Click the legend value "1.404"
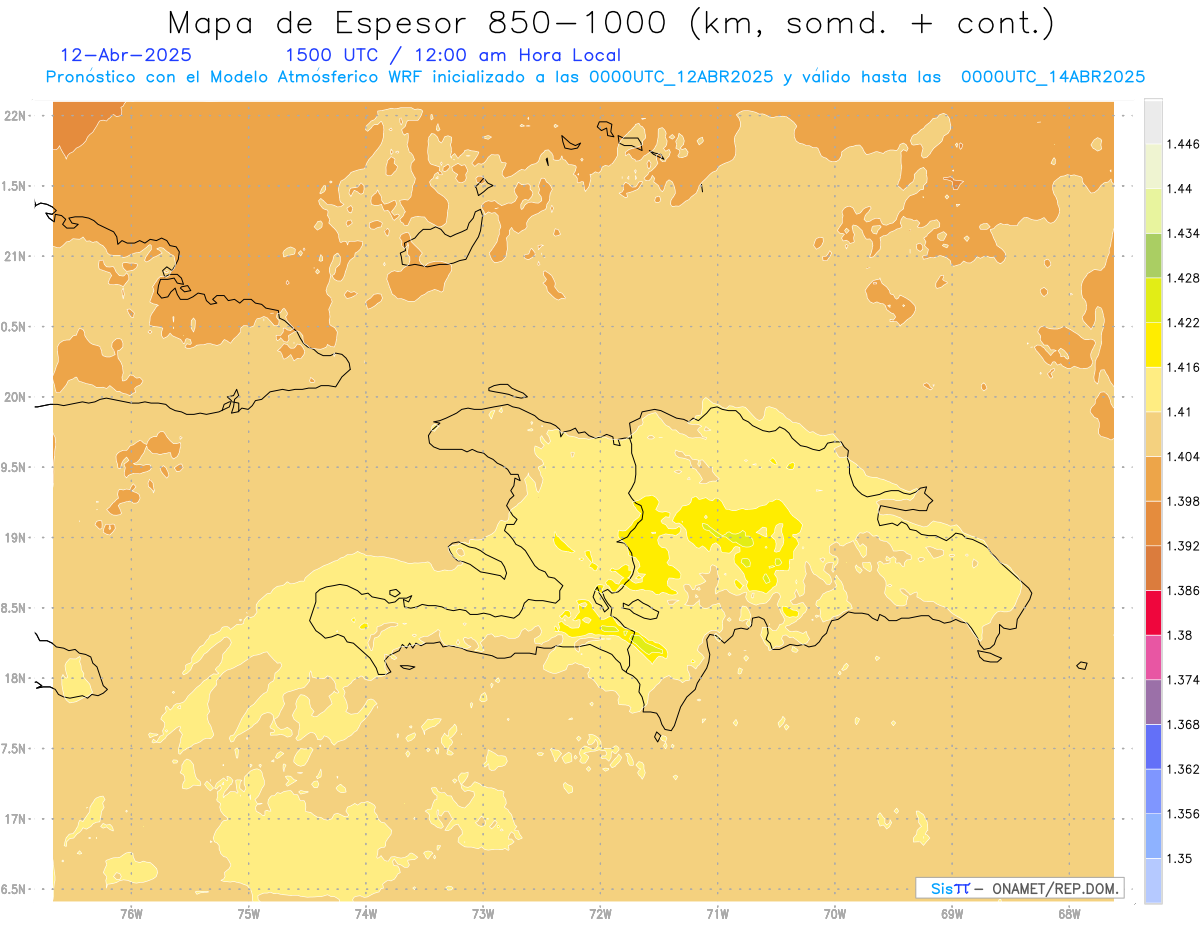This screenshot has width=1200, height=927. (x=1183, y=457)
